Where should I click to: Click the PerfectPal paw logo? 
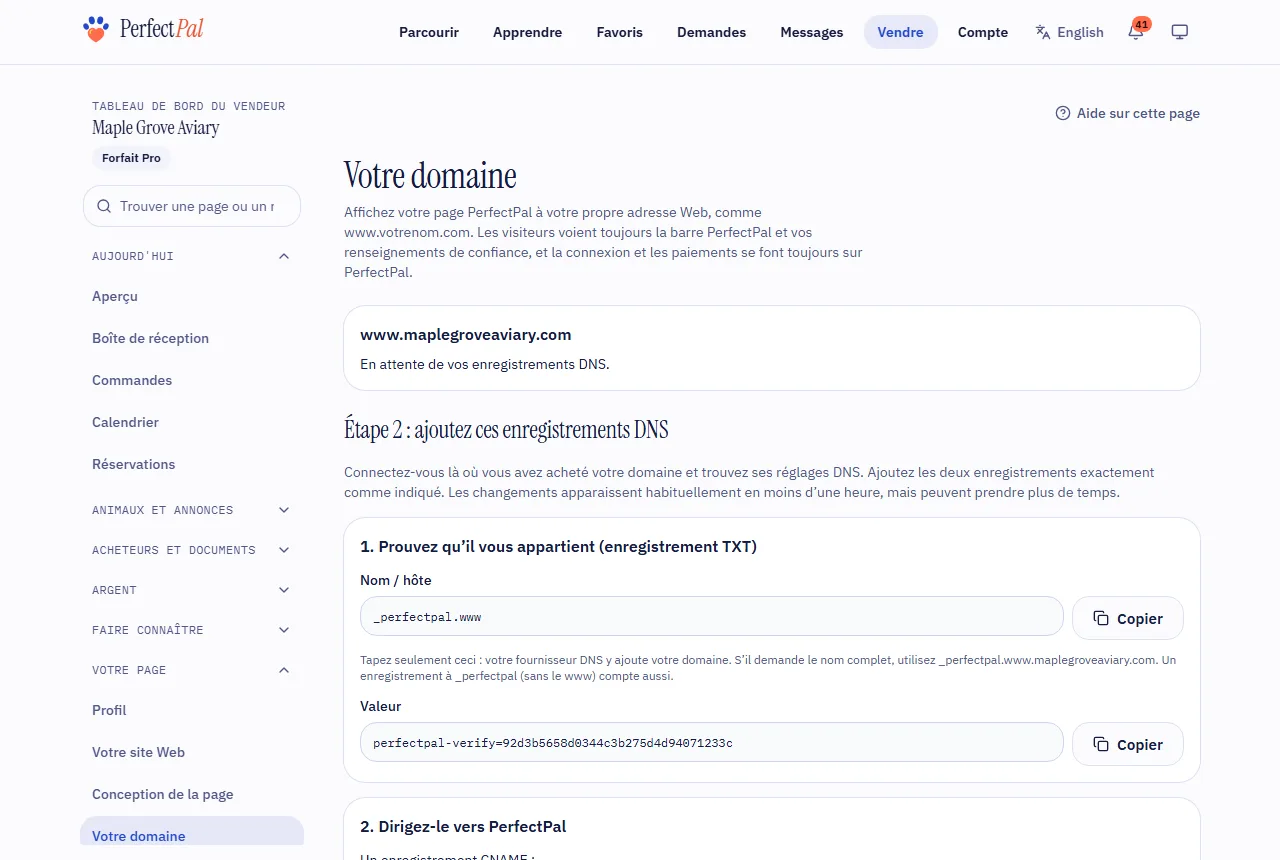[95, 29]
